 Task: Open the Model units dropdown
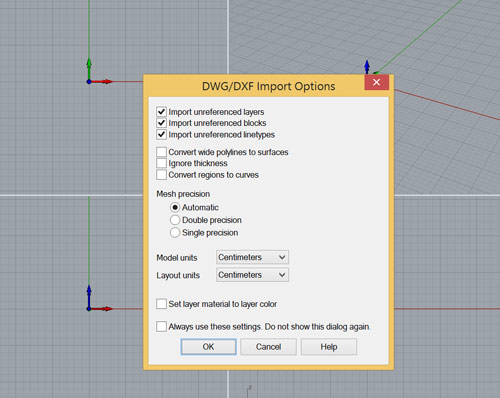coord(252,257)
